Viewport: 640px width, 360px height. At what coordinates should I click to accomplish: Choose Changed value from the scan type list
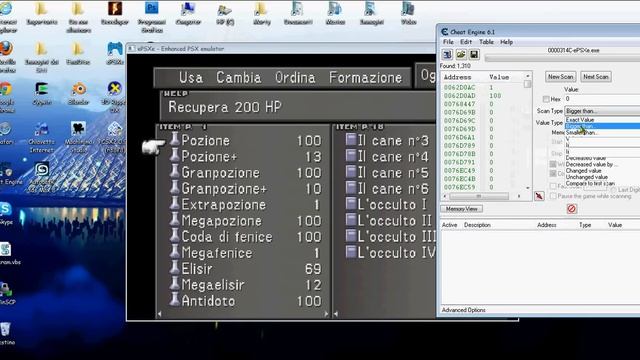(x=584, y=171)
